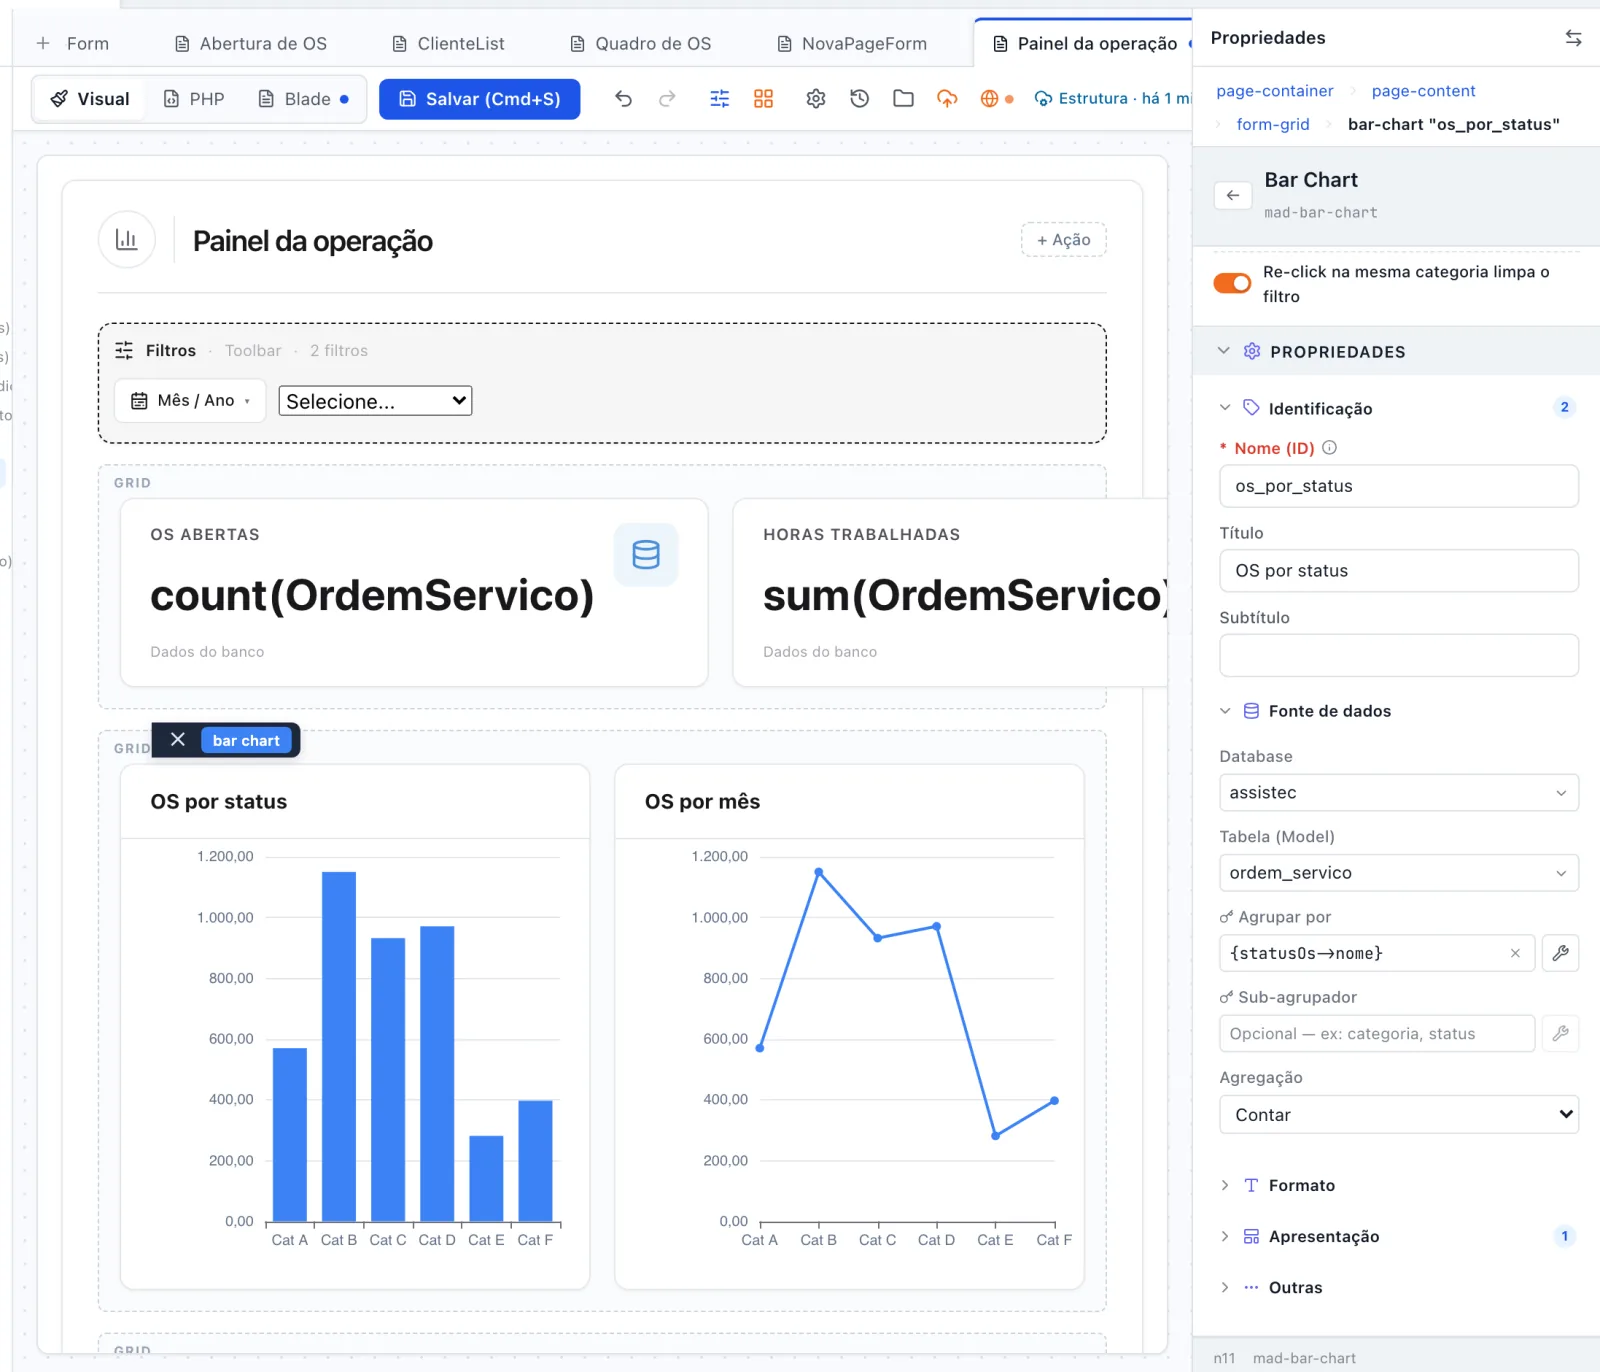Click the orange cloud upload icon
The image size is (1600, 1372).
947,98
